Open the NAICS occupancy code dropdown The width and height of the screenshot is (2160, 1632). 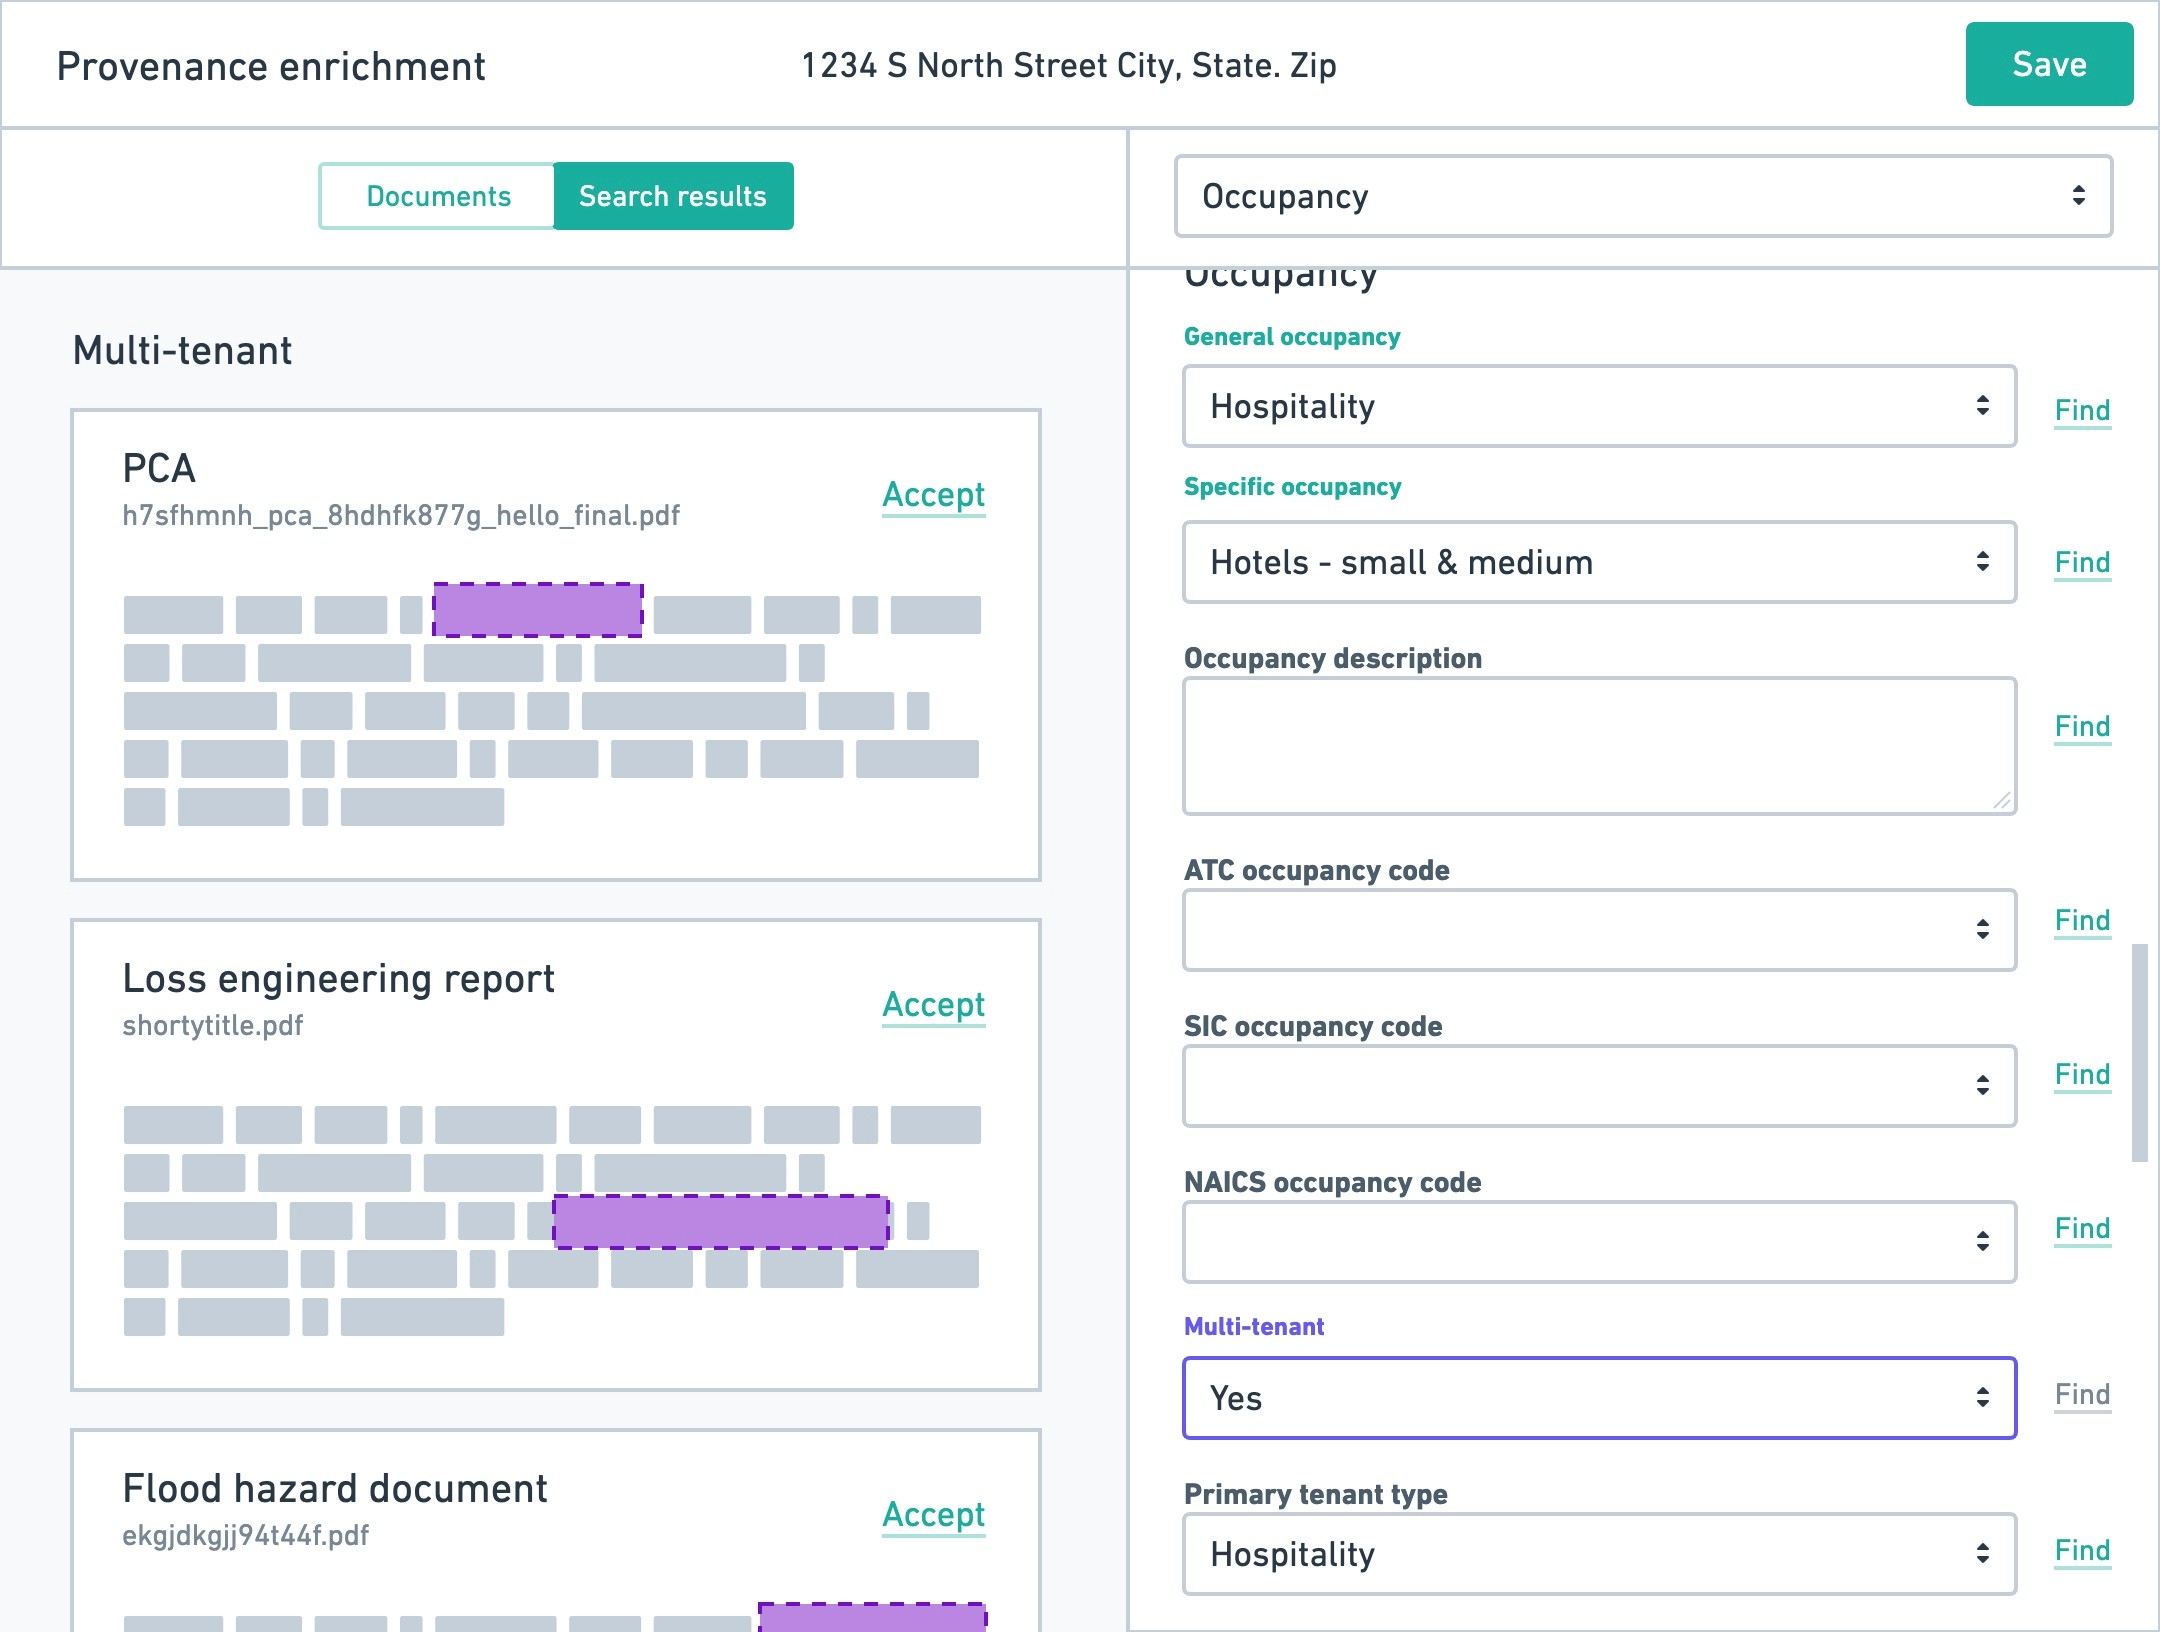pyautogui.click(x=1598, y=1241)
